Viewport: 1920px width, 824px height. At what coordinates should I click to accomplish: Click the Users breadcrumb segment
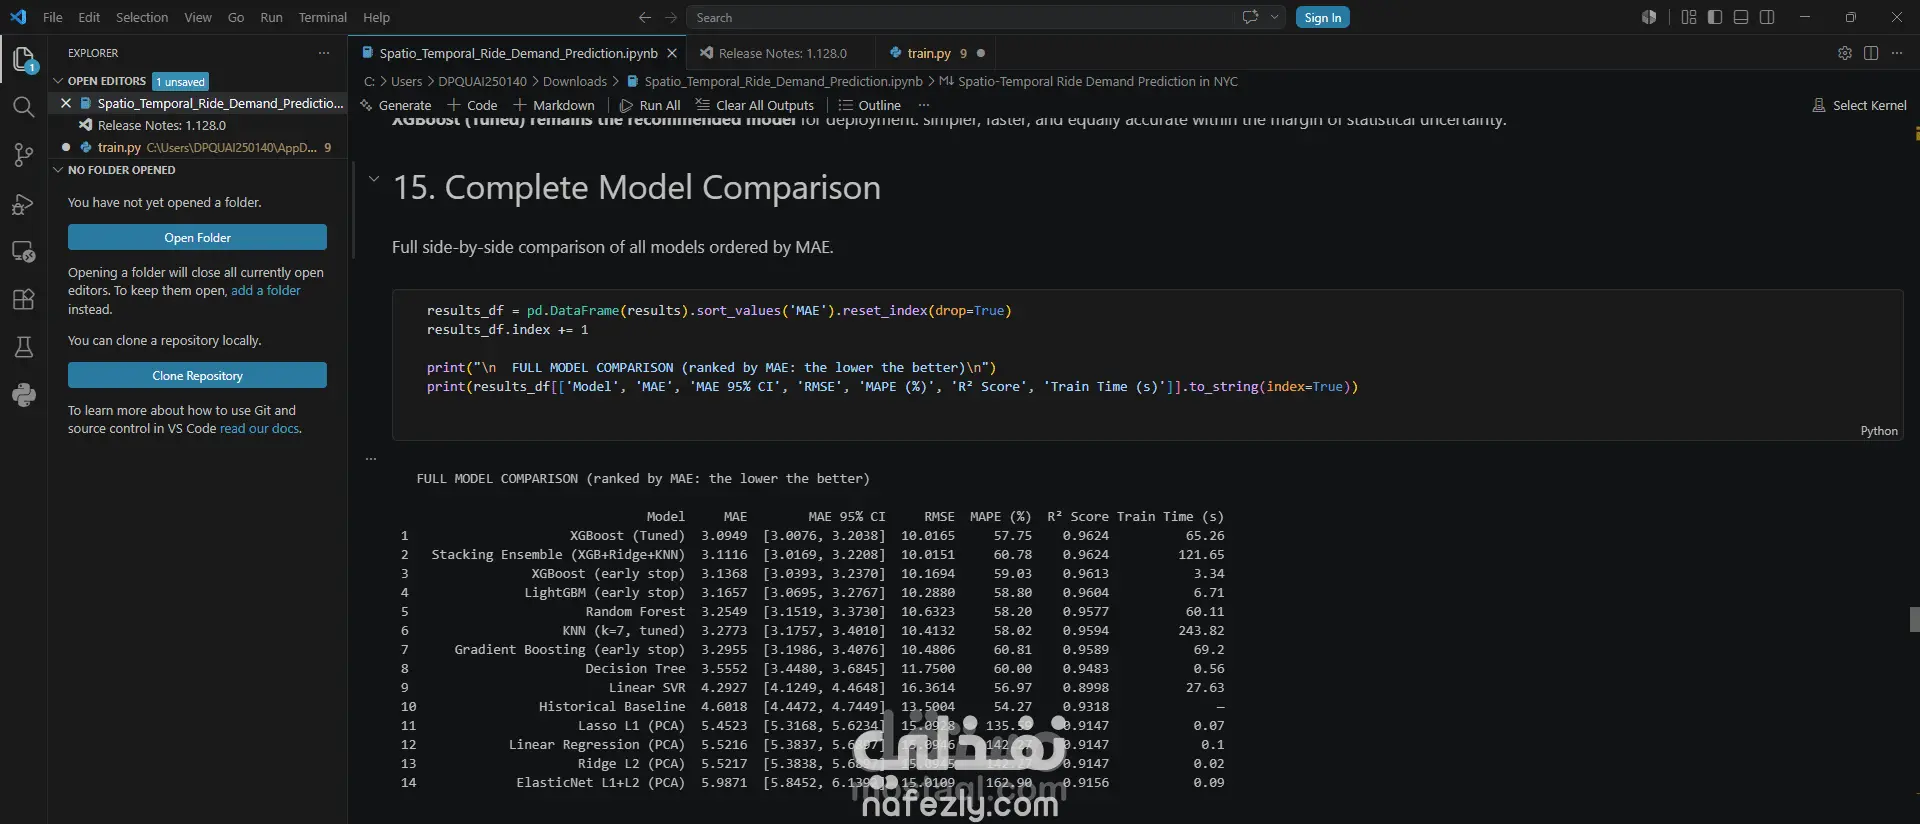tap(406, 81)
